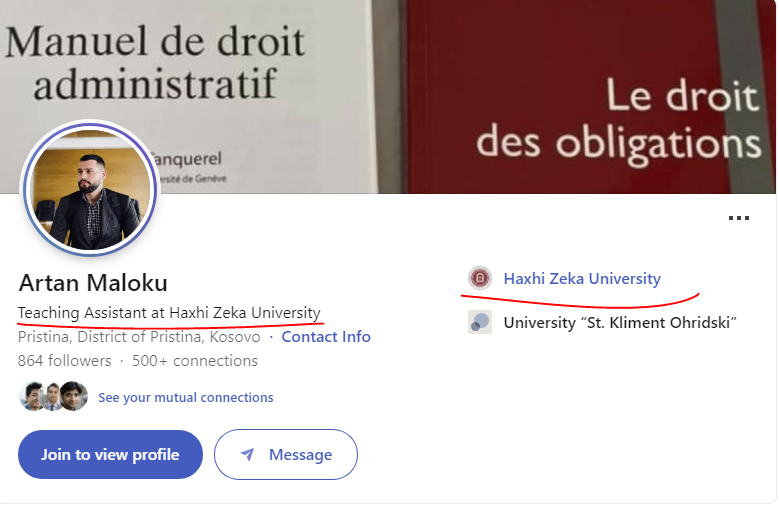Click the 500+ connections count
Screen dimensions: 779x531
pos(194,361)
